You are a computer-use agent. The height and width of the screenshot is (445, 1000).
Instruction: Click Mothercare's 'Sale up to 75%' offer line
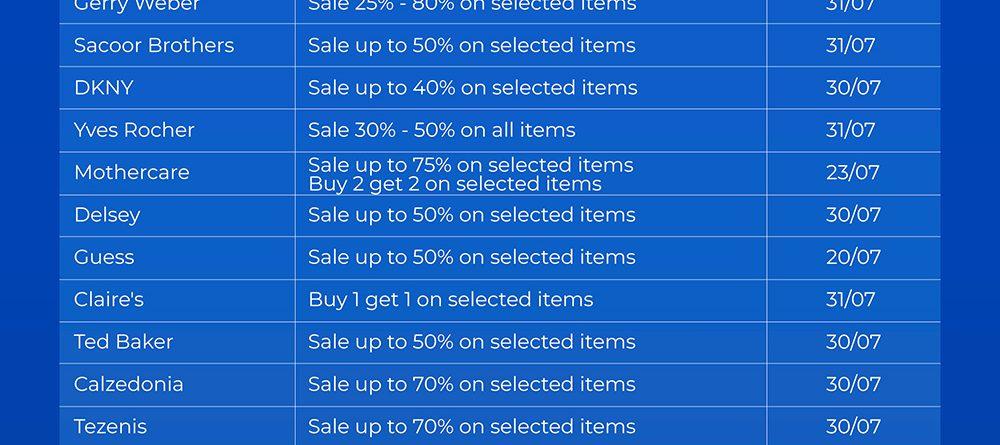click(470, 164)
